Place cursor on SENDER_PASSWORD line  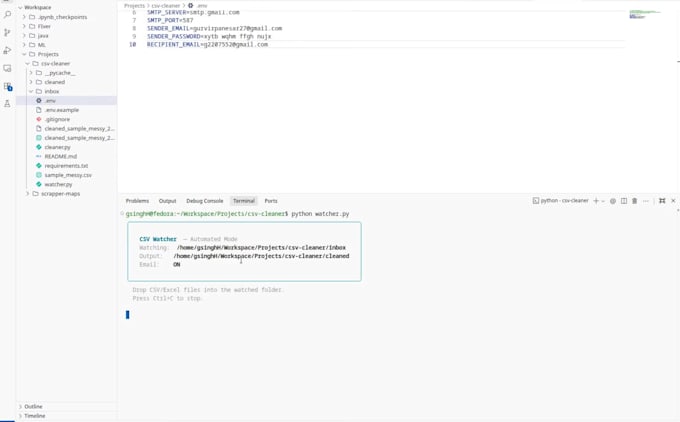209,36
